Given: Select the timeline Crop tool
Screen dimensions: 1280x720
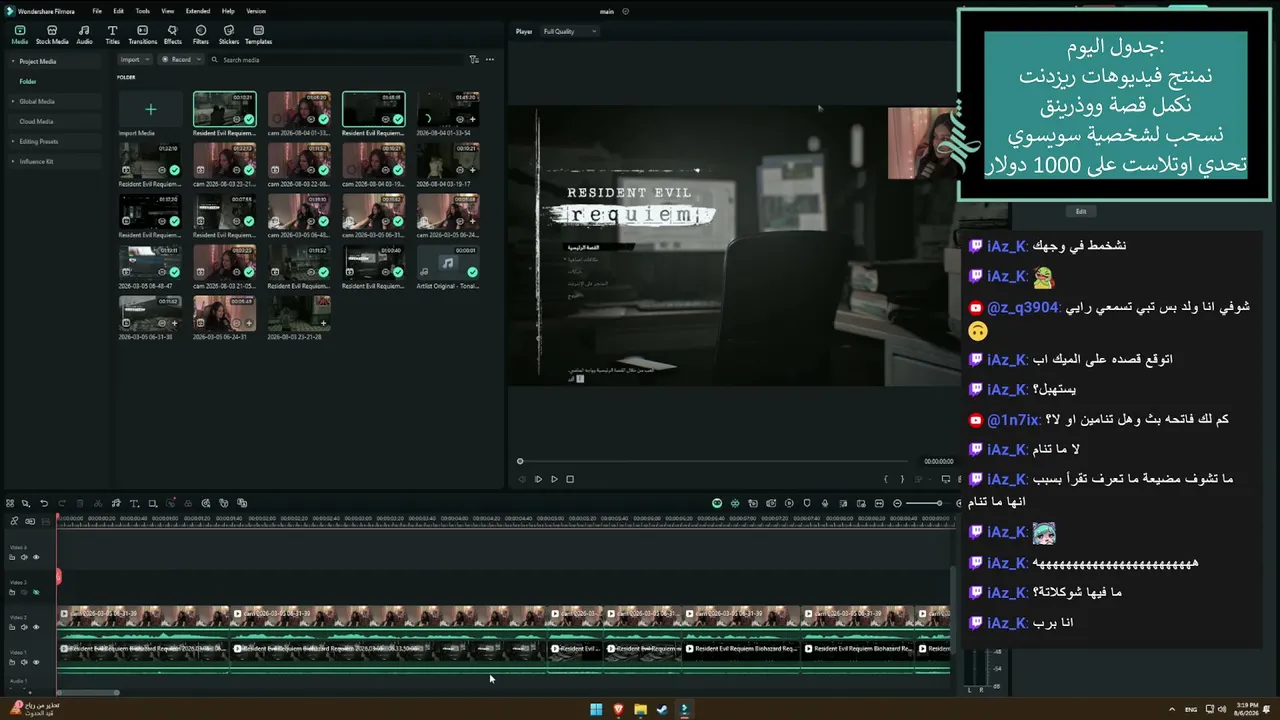Looking at the screenshot, I should (152, 503).
